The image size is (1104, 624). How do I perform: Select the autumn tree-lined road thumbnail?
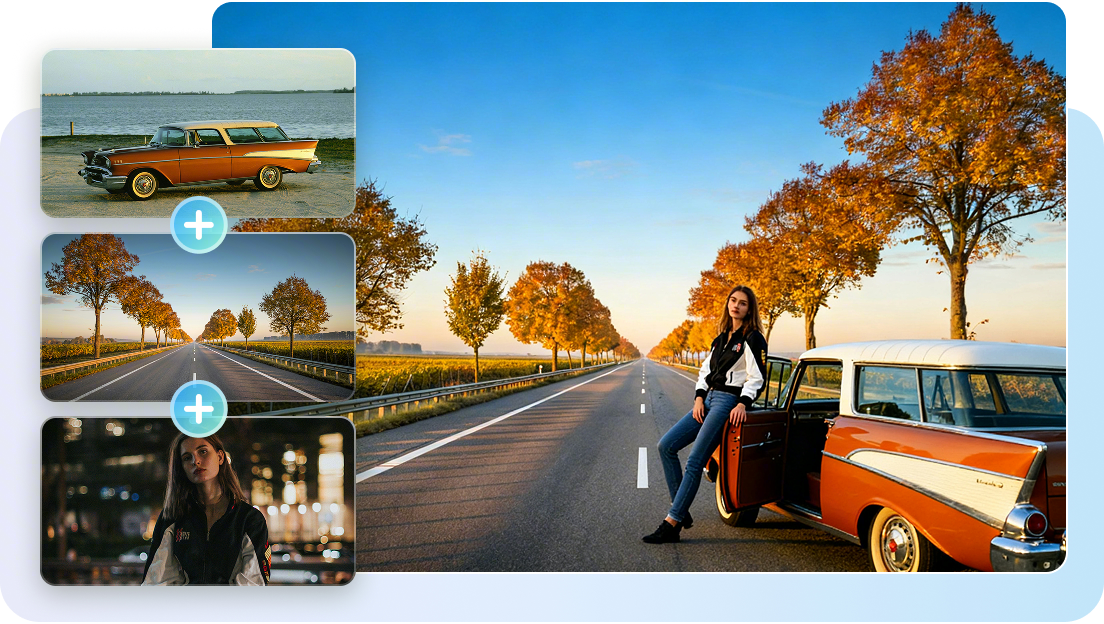coord(198,317)
